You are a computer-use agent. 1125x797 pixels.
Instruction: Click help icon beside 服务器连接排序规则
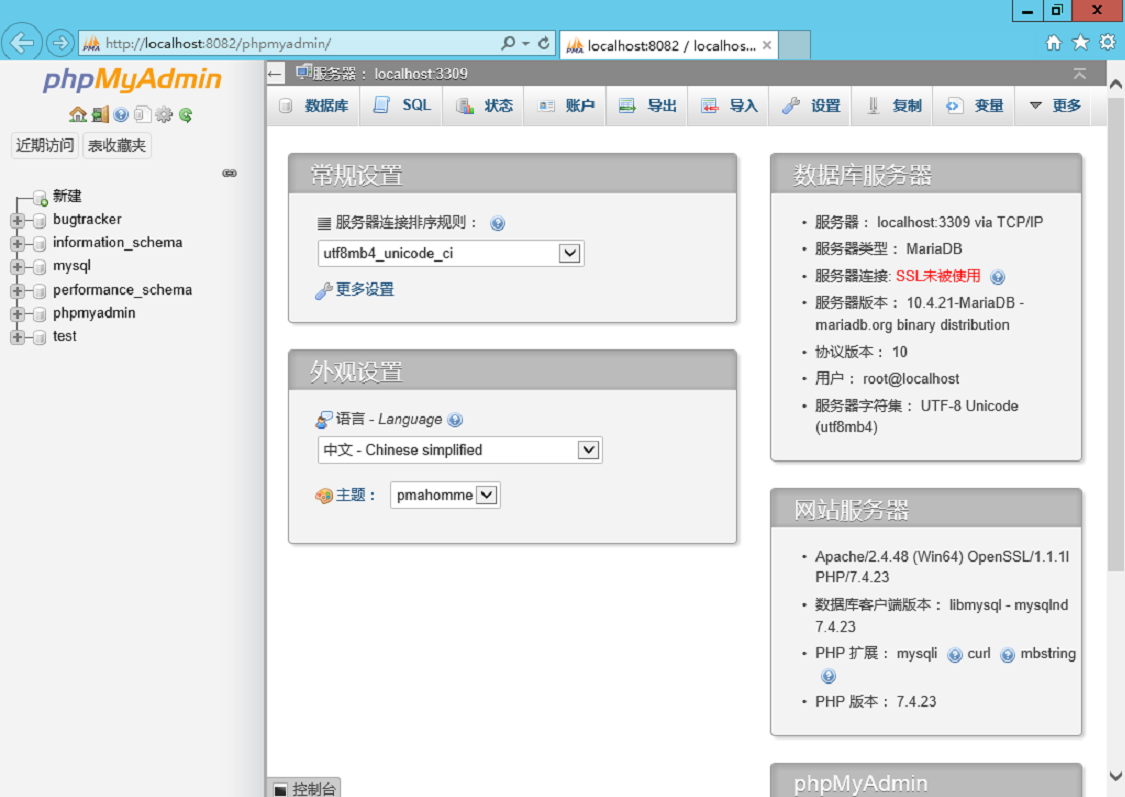click(x=497, y=224)
